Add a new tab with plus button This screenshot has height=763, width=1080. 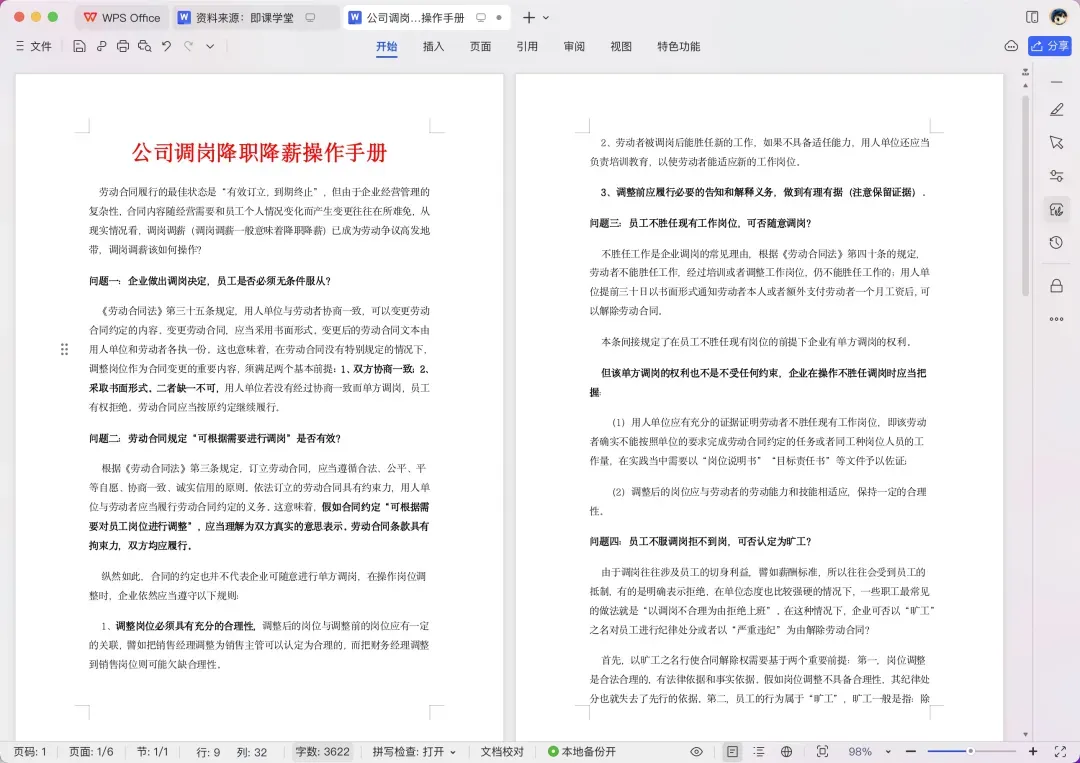[528, 17]
